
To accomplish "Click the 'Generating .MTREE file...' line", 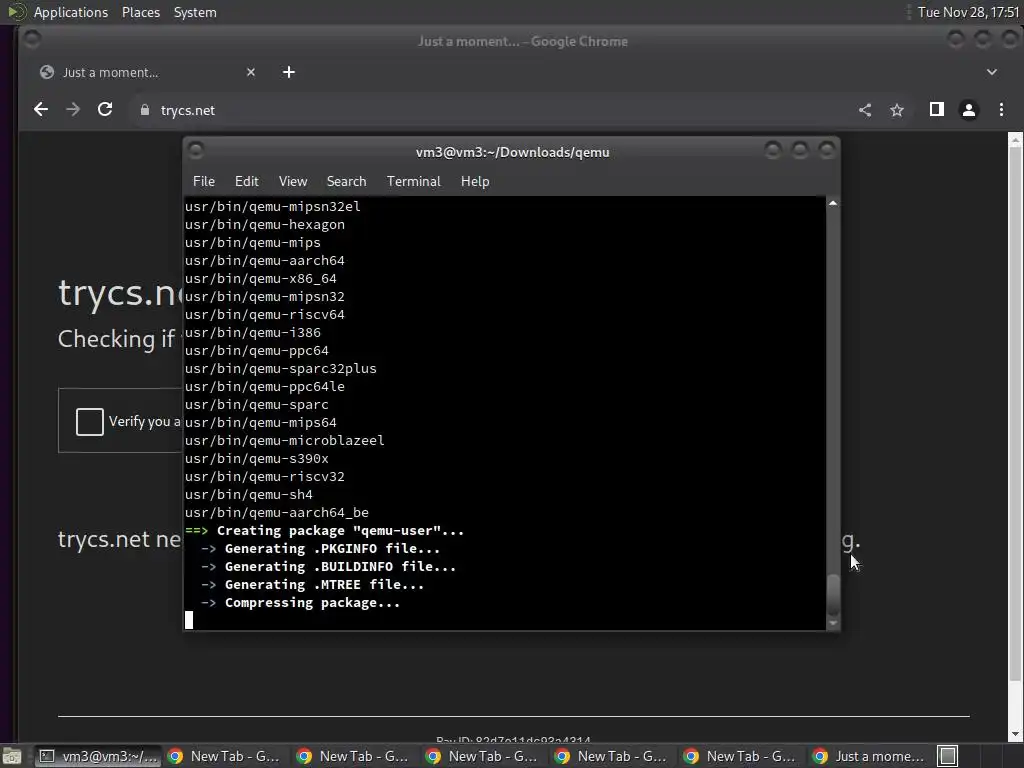I will coord(325,585).
